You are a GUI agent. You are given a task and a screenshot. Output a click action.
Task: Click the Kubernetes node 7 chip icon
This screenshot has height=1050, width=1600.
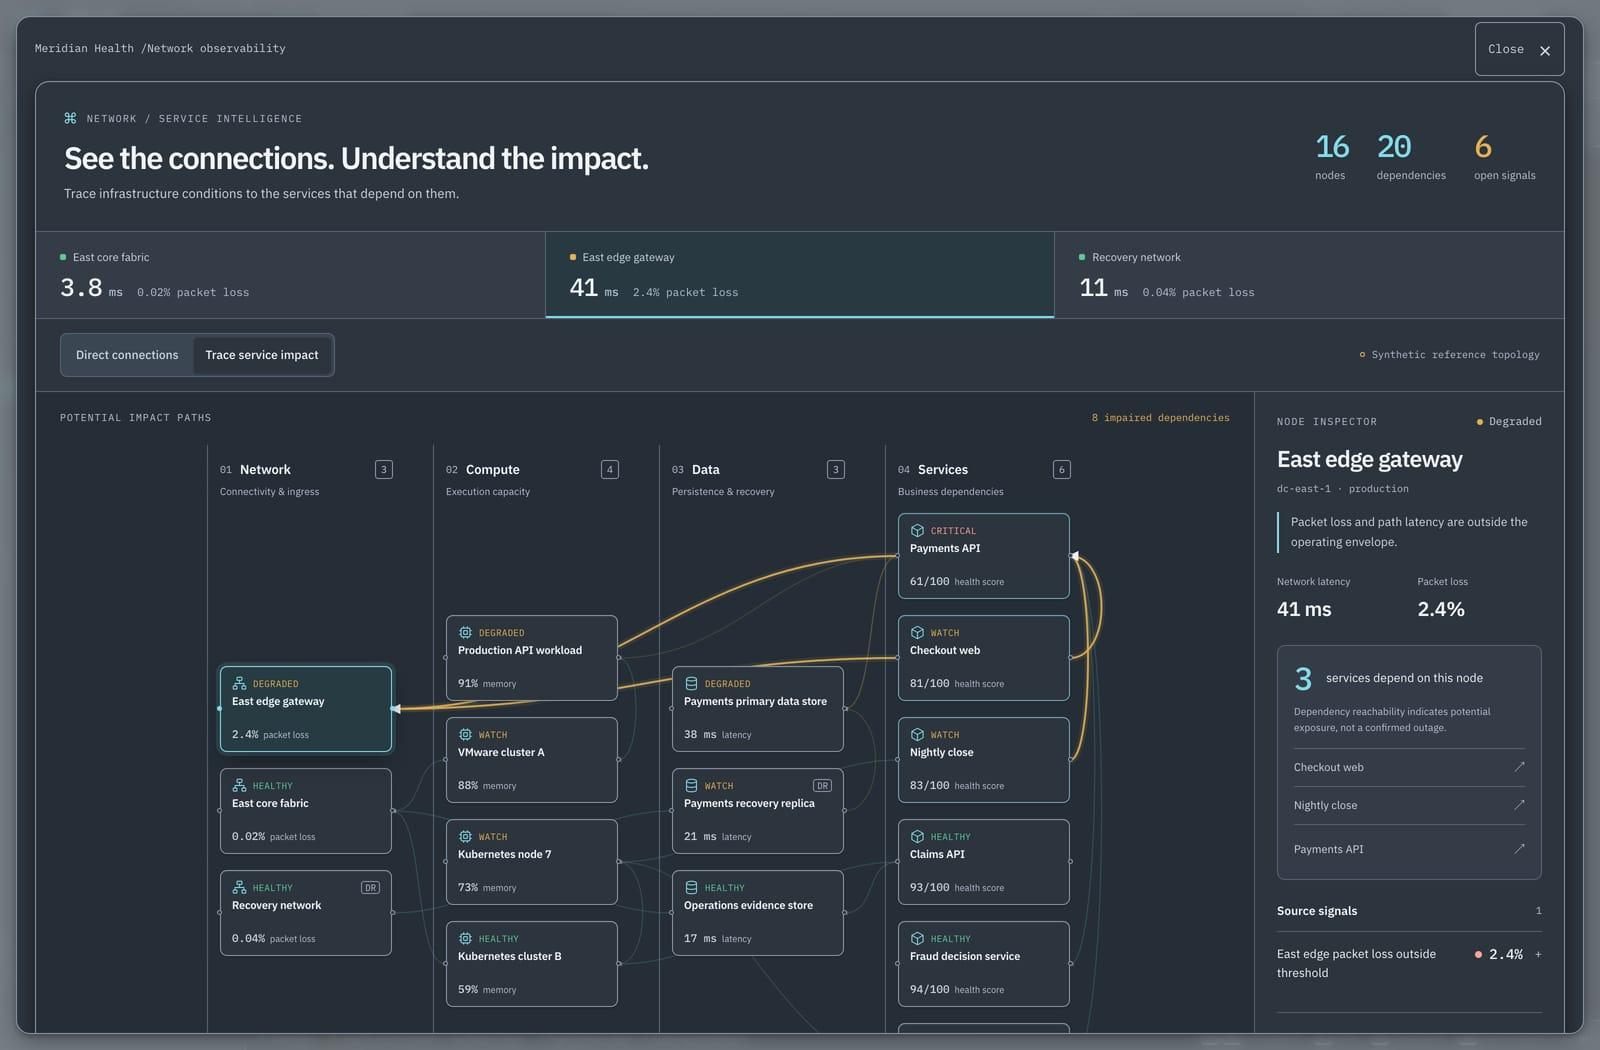[x=465, y=837]
